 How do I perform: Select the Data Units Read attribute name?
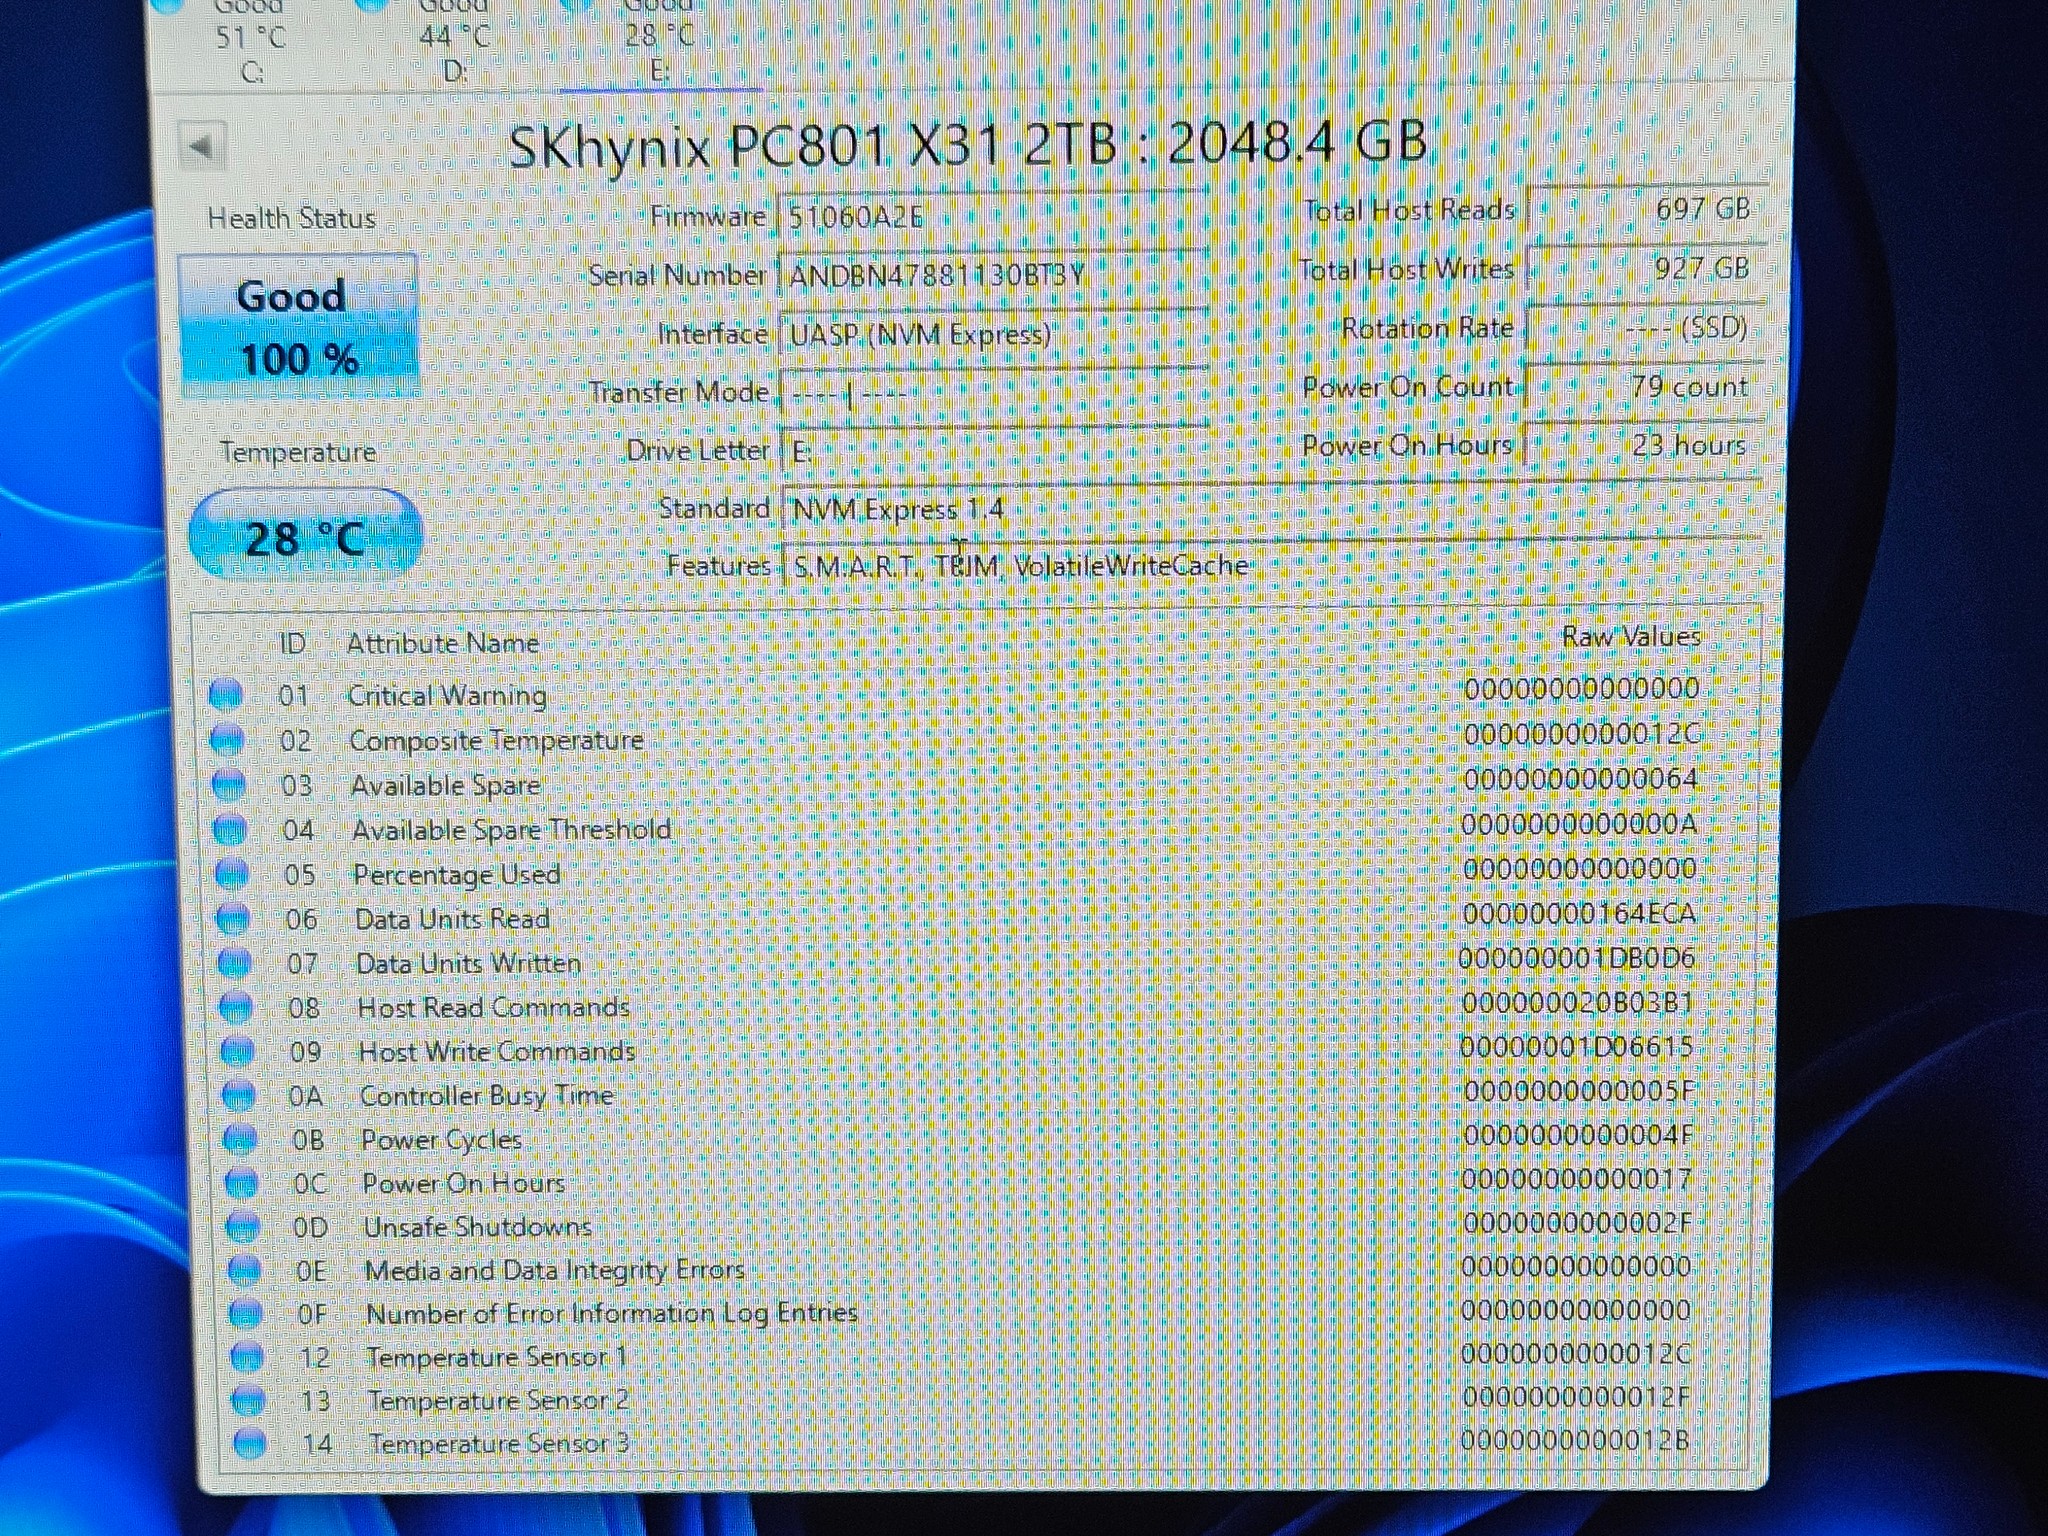[x=453, y=919]
